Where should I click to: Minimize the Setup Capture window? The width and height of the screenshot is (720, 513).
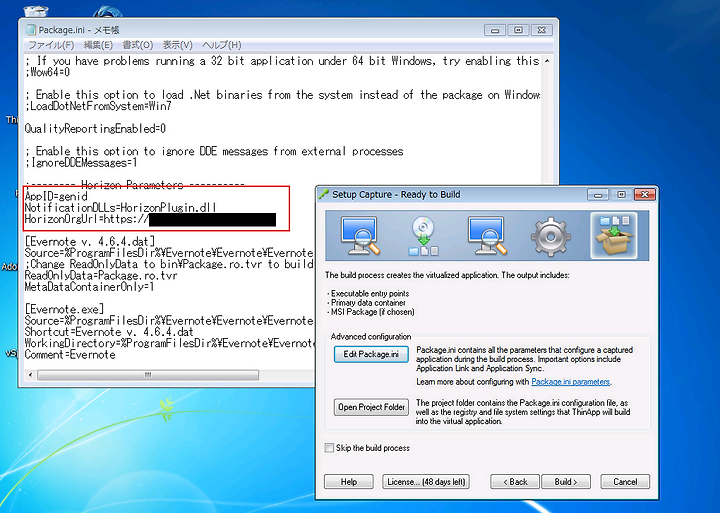[598, 195]
